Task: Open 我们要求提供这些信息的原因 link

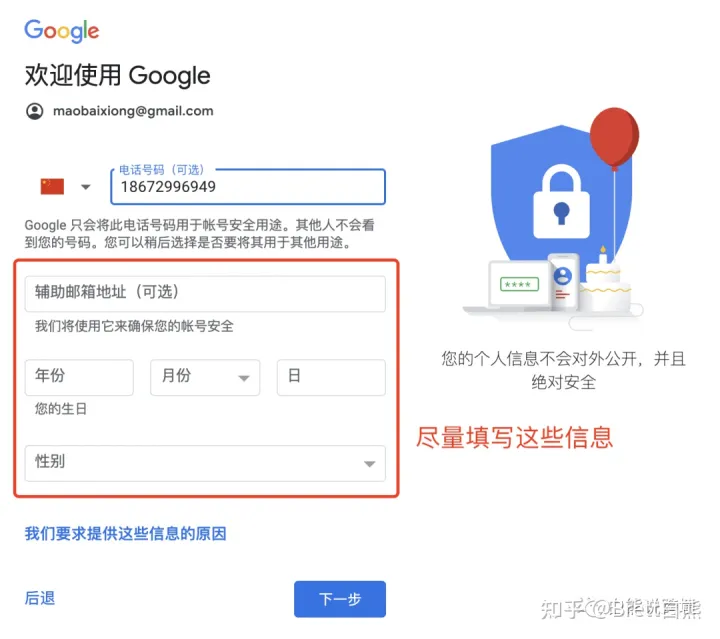Action: click(125, 533)
